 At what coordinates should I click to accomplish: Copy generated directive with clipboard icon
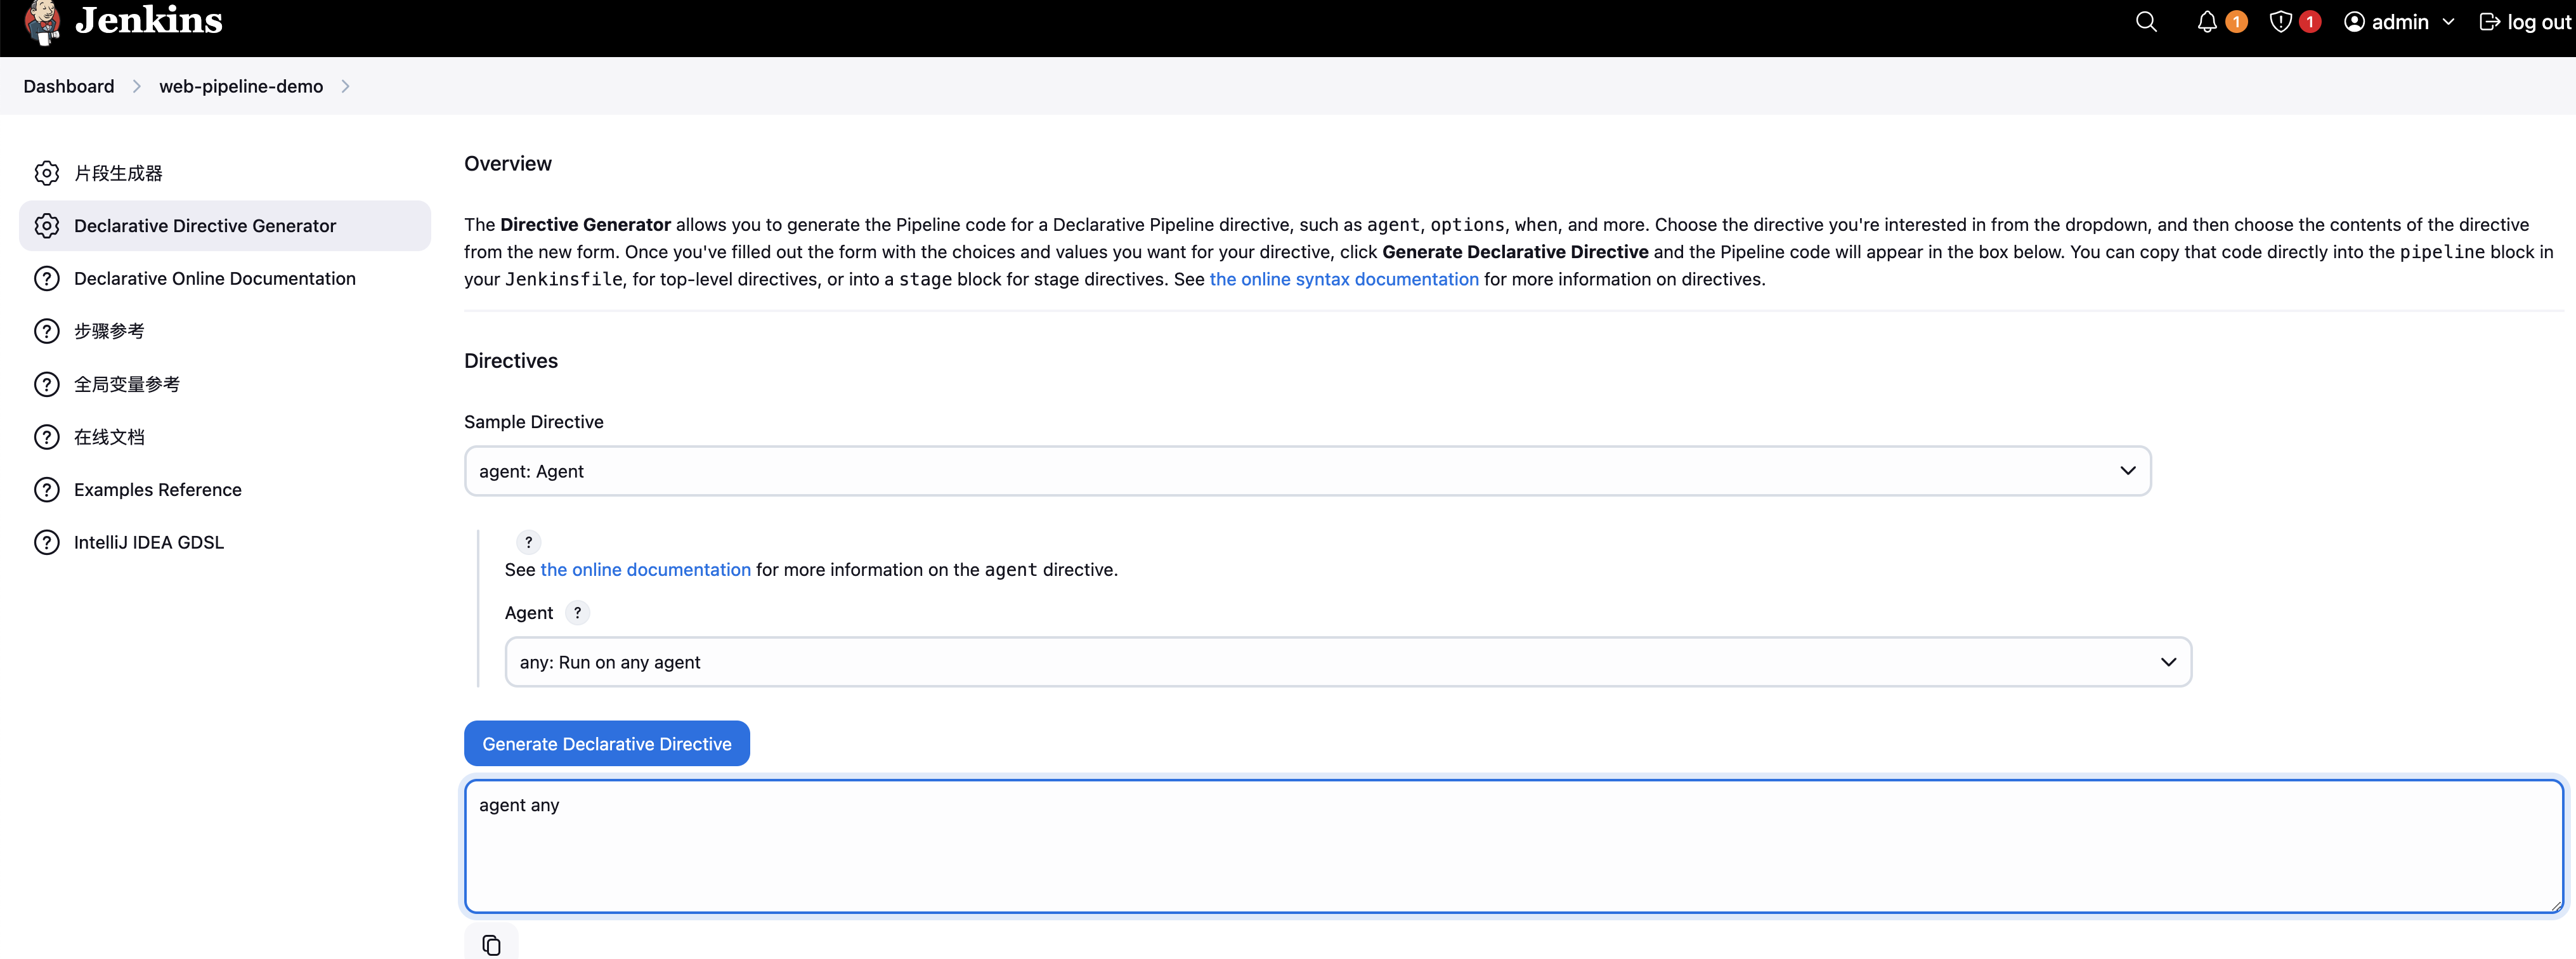coord(491,944)
